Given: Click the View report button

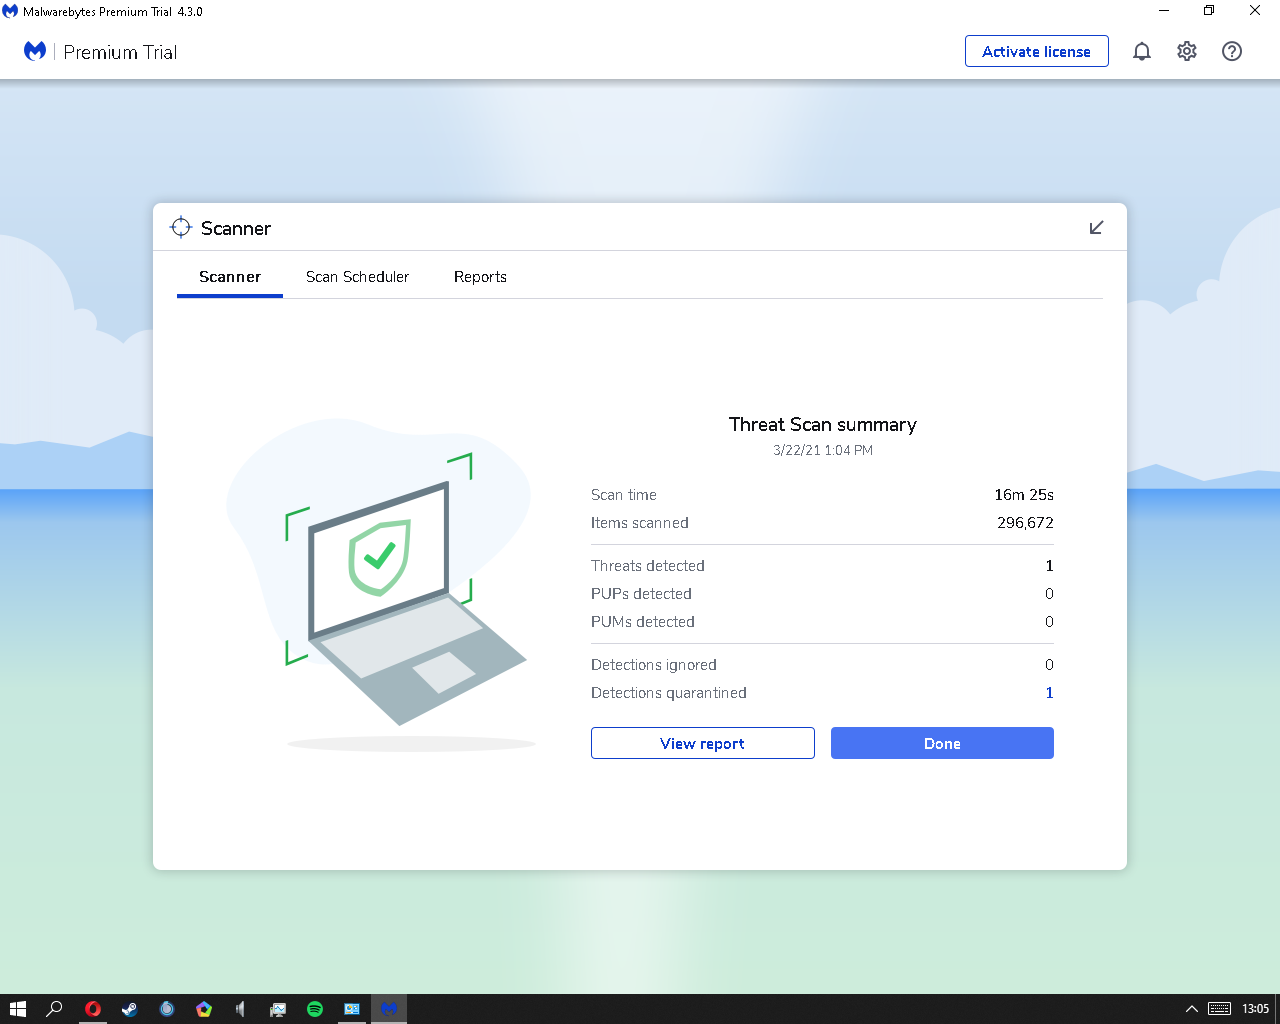Looking at the screenshot, I should point(703,743).
